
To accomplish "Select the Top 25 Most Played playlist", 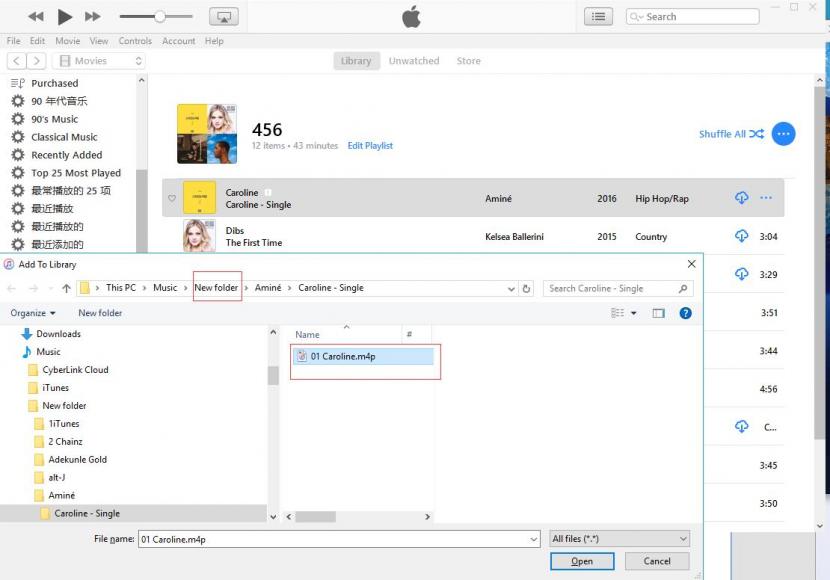I will [x=76, y=173].
